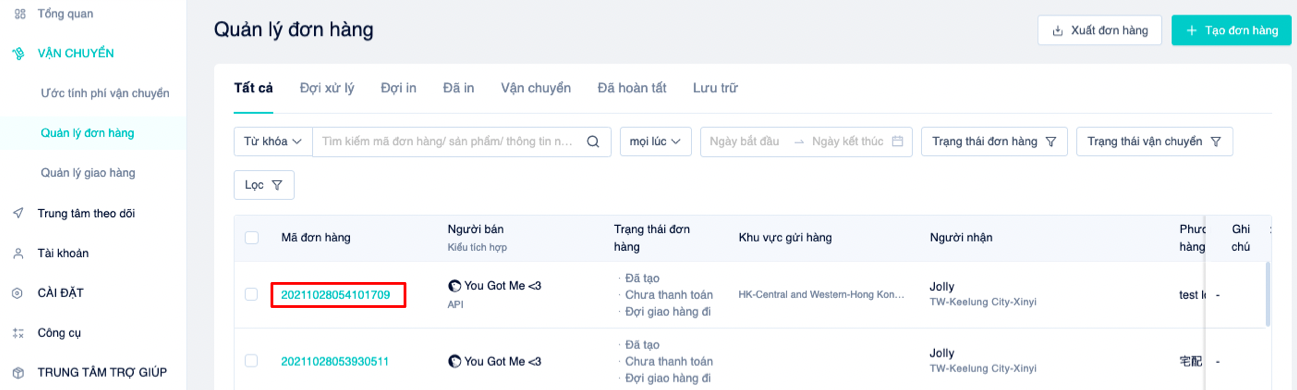Click the Tài khoản account icon
This screenshot has height=390, width=1297.
19,253
